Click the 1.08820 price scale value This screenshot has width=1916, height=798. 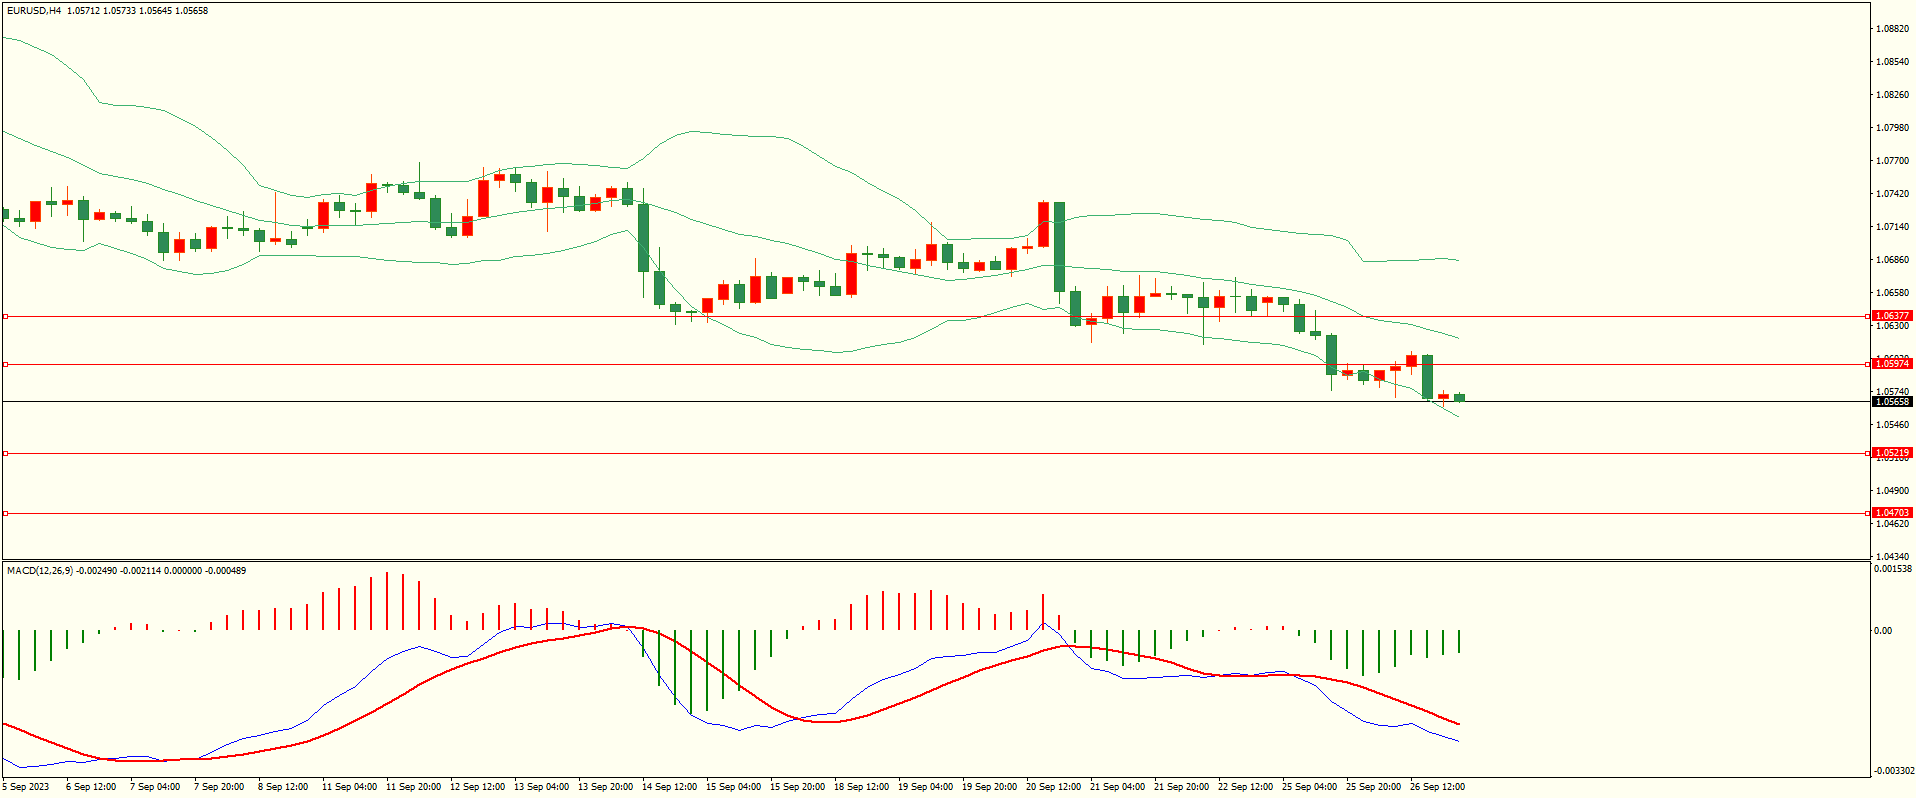pyautogui.click(x=1891, y=29)
